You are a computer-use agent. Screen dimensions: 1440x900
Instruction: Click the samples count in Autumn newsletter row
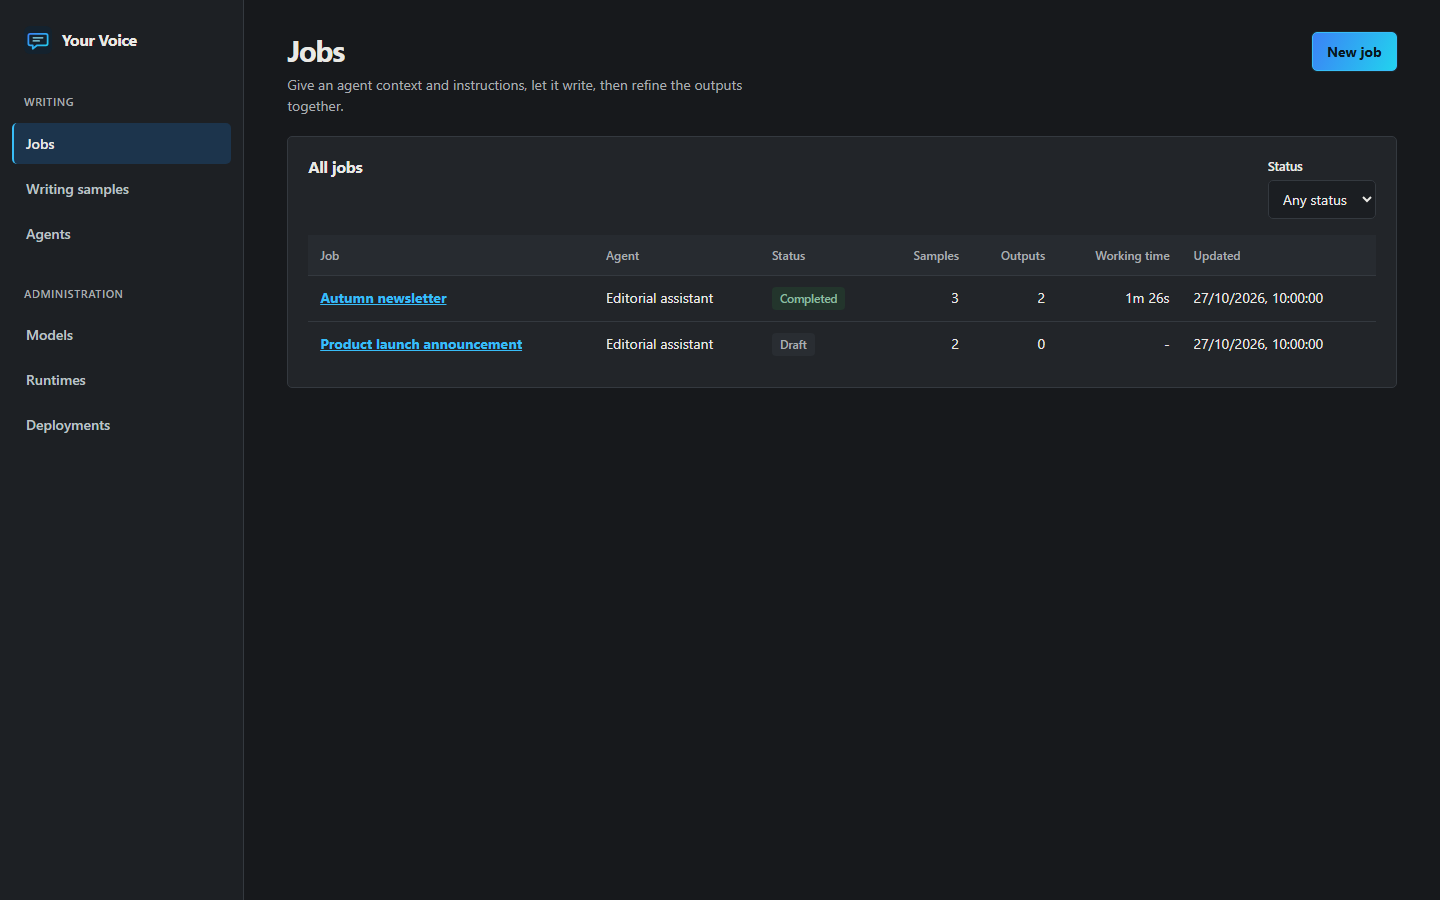pos(955,298)
